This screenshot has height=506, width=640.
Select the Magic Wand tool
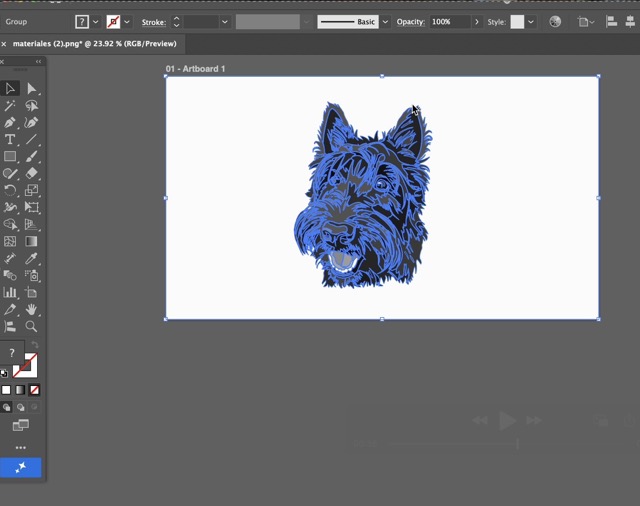10,106
